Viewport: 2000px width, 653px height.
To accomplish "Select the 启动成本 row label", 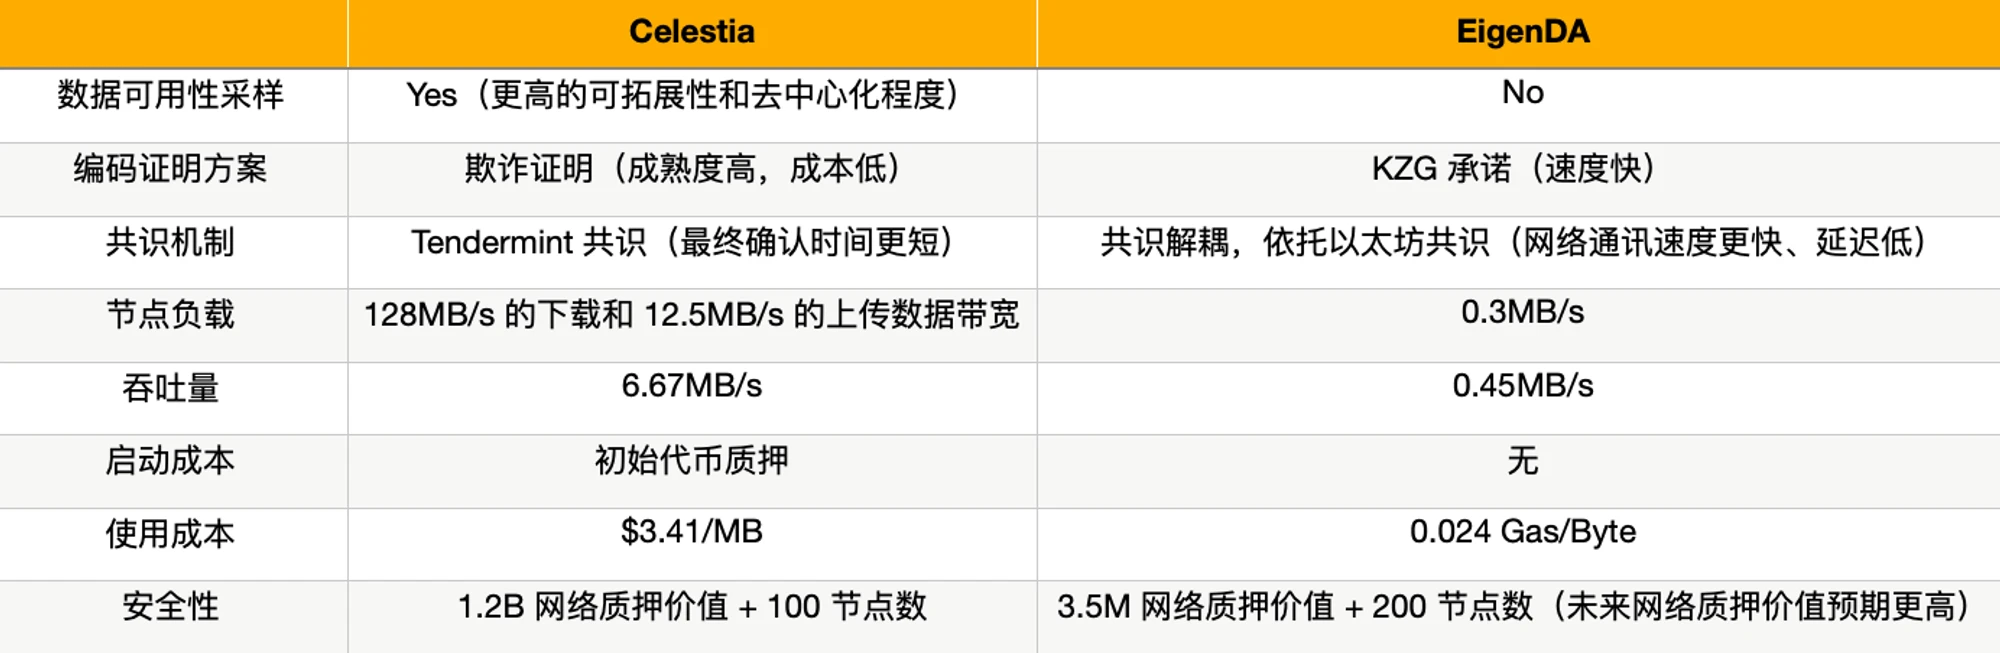I will tap(171, 461).
